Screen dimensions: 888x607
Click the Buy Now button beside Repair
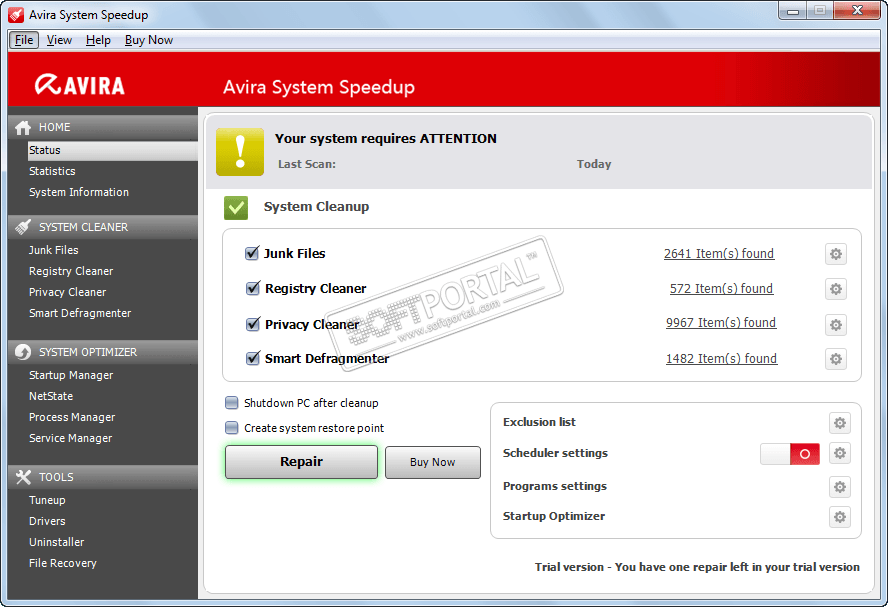coord(433,463)
